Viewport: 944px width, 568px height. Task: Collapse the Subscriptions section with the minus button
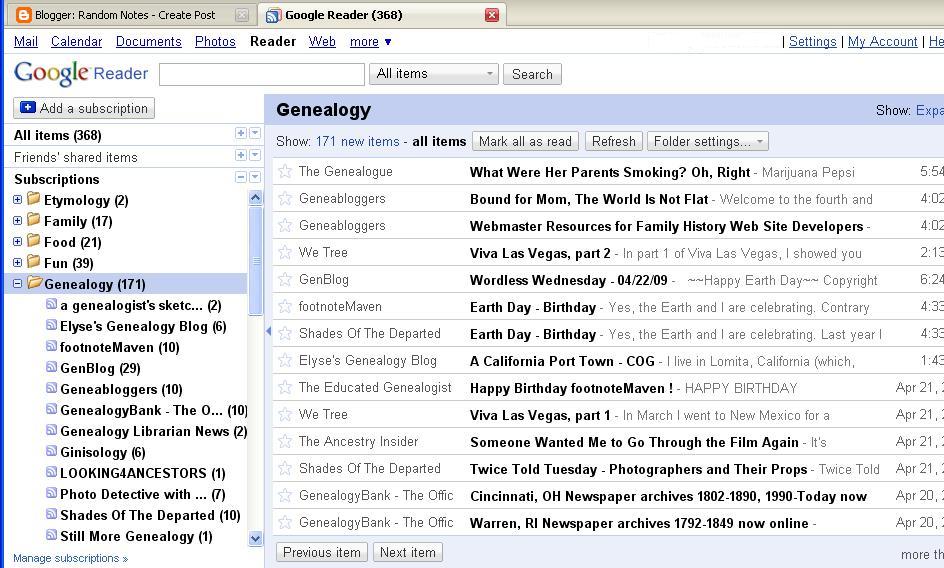pyautogui.click(x=241, y=177)
